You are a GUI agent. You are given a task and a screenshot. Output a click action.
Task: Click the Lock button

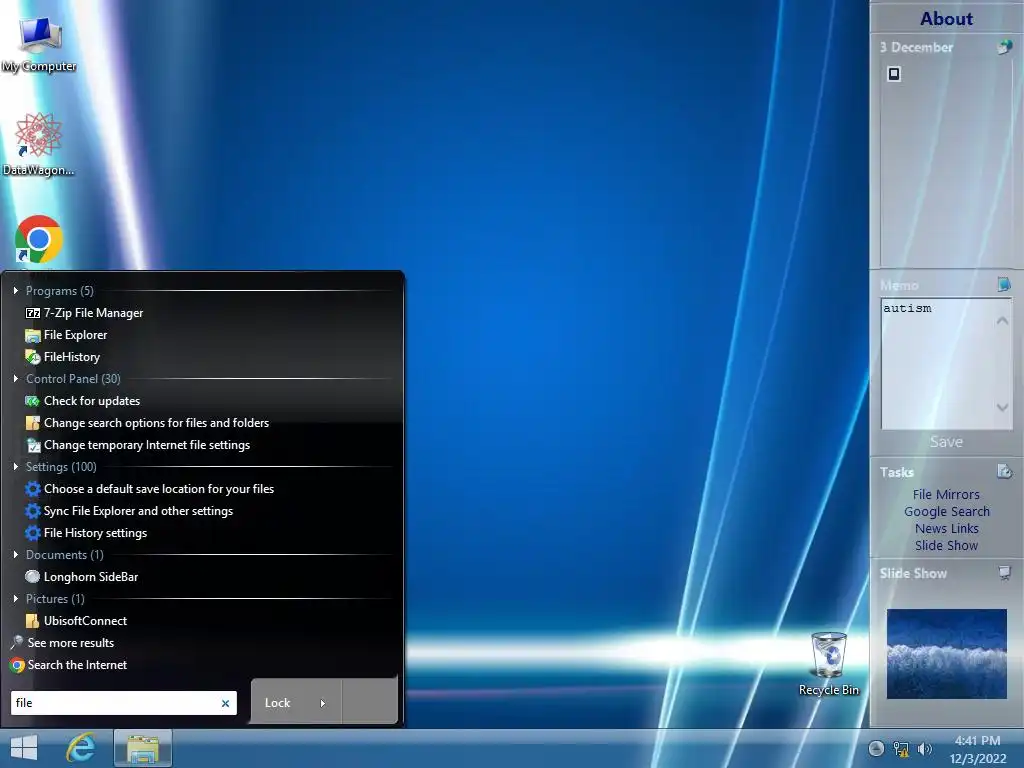[278, 703]
